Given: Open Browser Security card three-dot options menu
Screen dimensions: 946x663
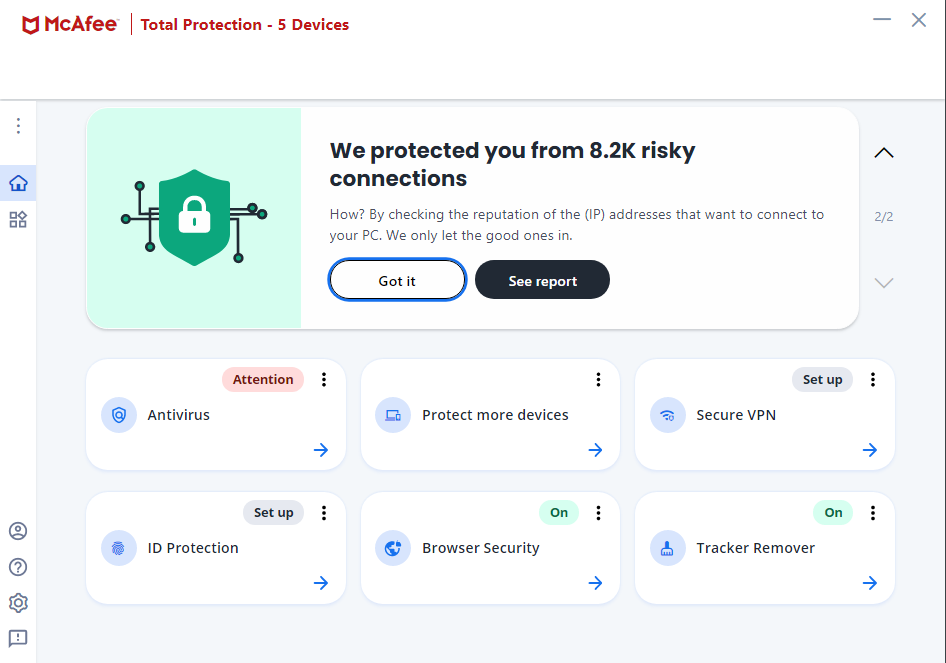Looking at the screenshot, I should [x=598, y=513].
